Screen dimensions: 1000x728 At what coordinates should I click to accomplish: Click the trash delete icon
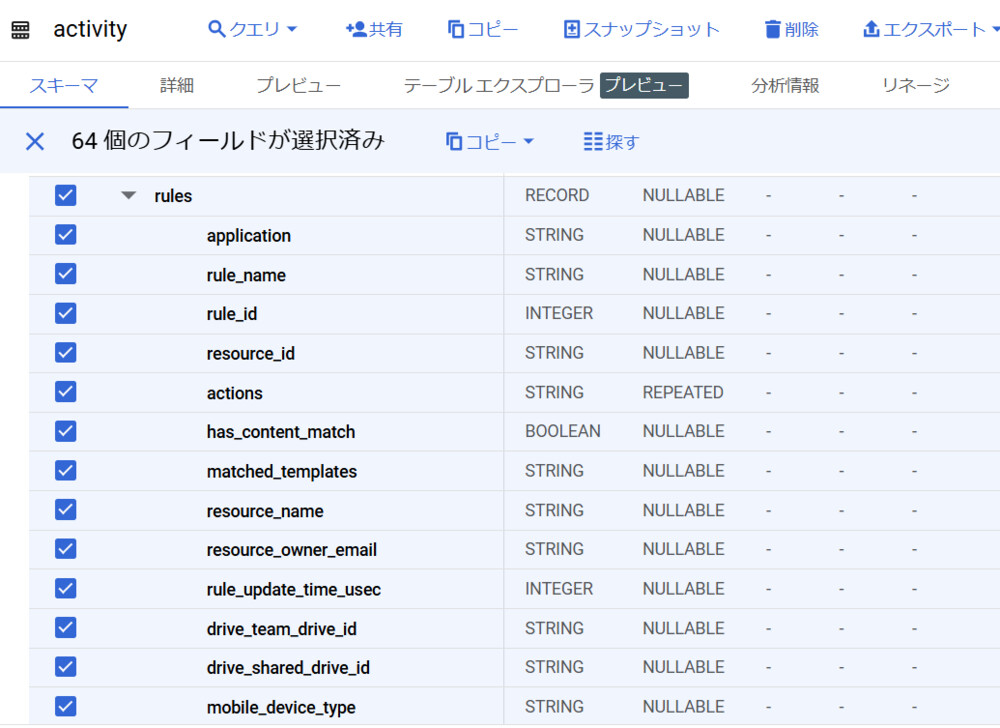772,29
